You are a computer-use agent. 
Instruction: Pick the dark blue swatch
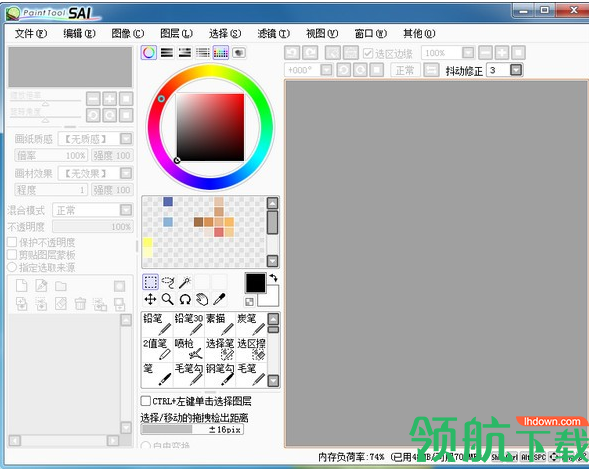(x=168, y=202)
